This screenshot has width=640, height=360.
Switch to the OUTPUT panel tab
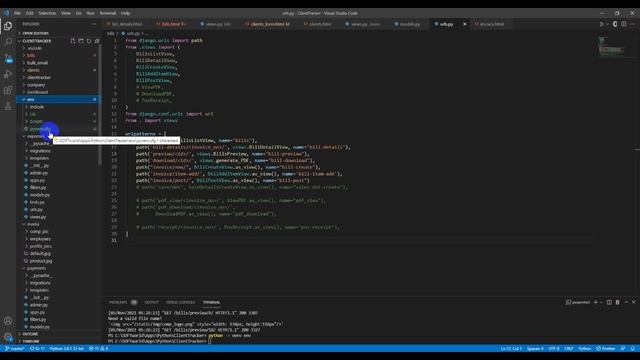(151, 302)
